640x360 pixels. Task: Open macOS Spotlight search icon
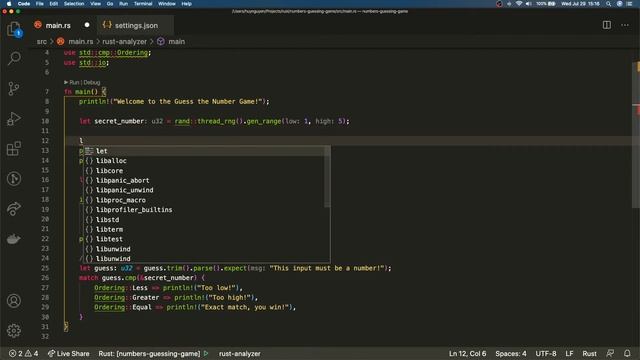608,4
